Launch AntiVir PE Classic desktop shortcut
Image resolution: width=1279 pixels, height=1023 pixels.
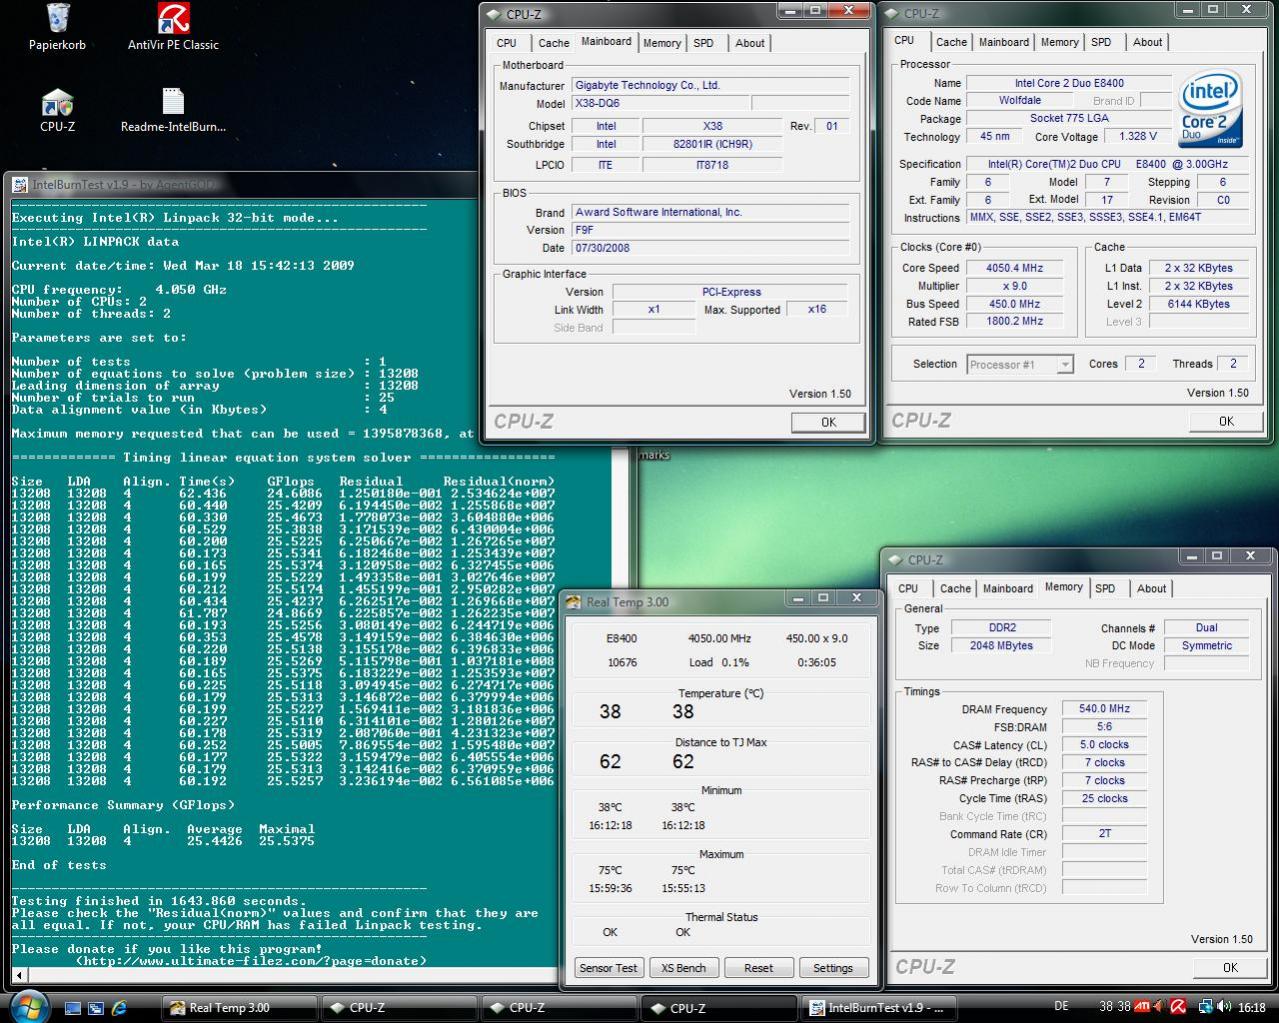click(173, 27)
